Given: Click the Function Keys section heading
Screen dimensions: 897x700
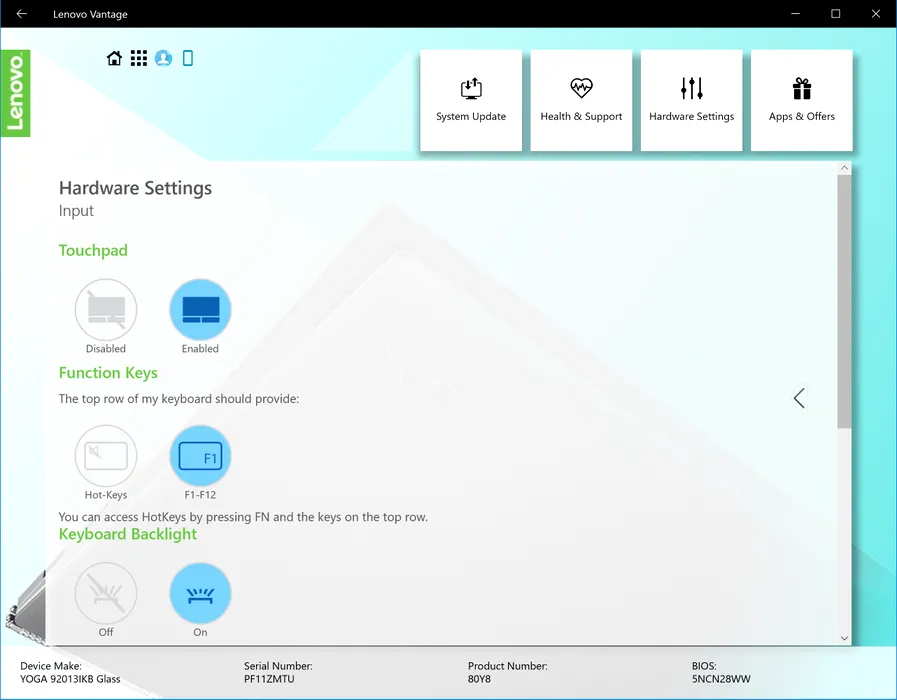Looking at the screenshot, I should (108, 373).
